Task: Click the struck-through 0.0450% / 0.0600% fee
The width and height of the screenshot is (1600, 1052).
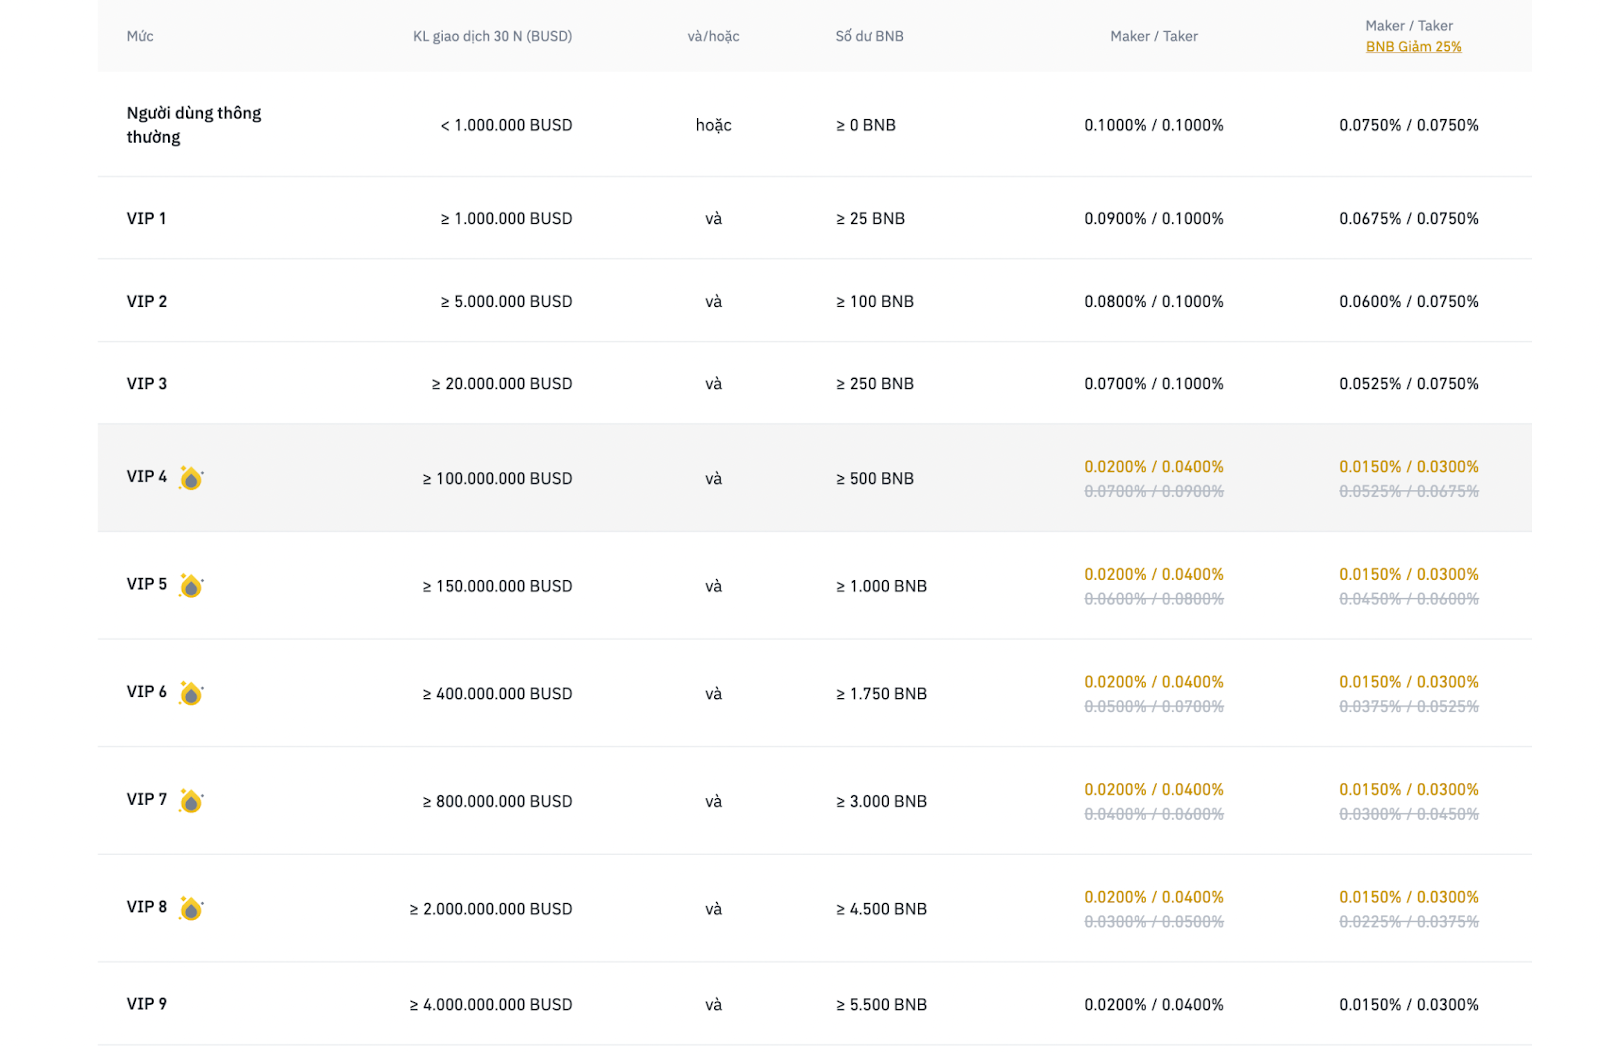Action: point(1408,599)
